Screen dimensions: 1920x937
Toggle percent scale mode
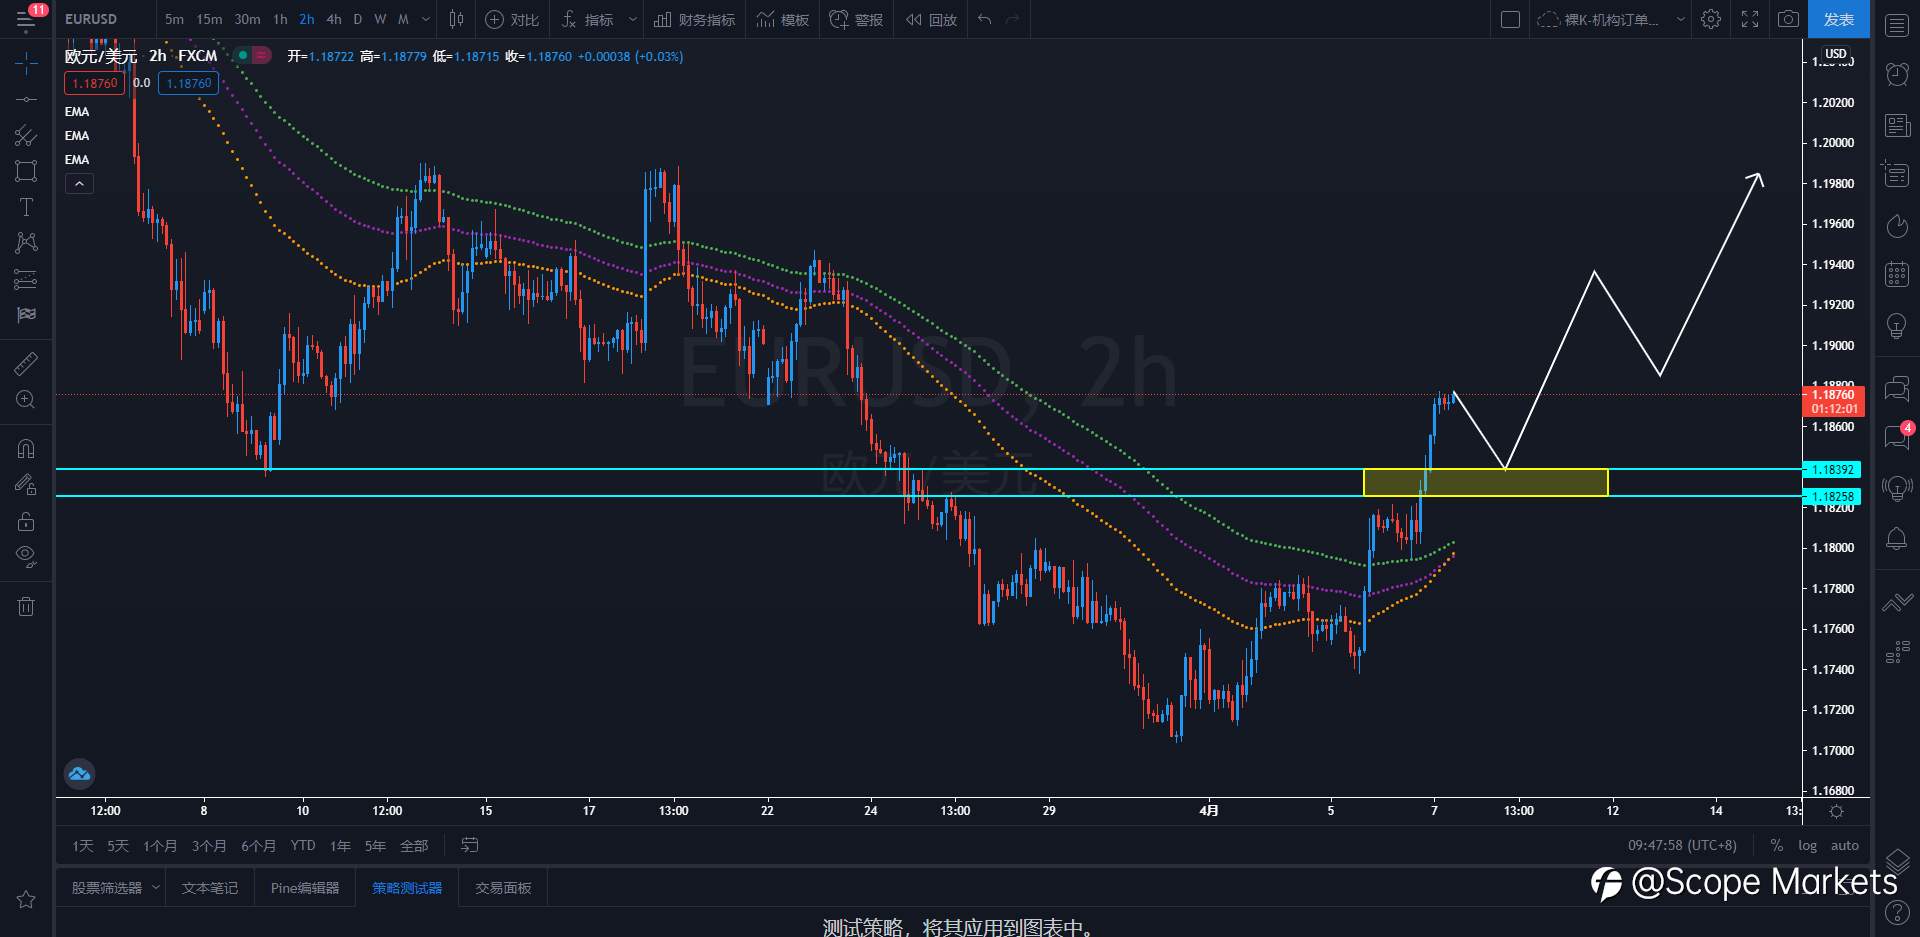[1777, 846]
